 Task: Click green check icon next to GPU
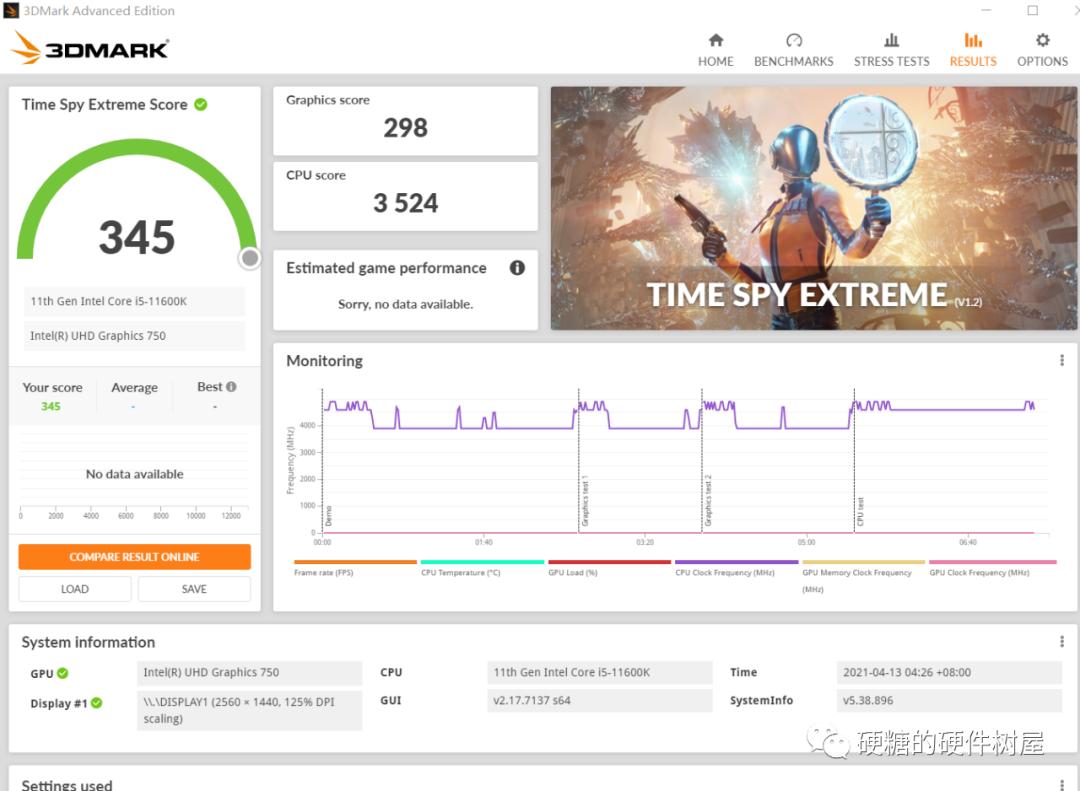pyautogui.click(x=63, y=673)
